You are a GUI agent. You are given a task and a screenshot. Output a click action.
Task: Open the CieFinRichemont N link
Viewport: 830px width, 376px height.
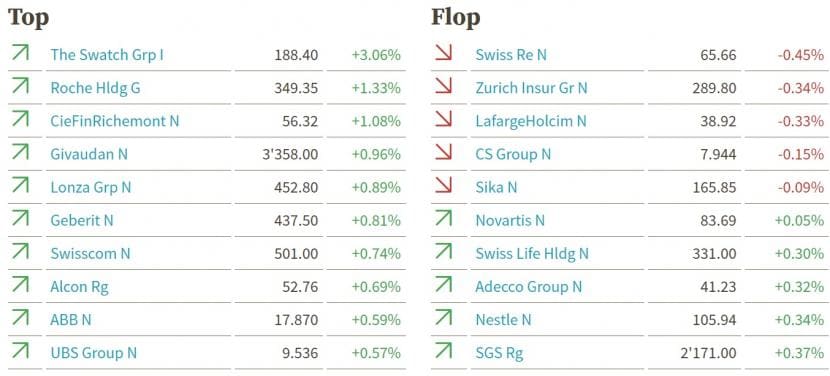pyautogui.click(x=115, y=121)
